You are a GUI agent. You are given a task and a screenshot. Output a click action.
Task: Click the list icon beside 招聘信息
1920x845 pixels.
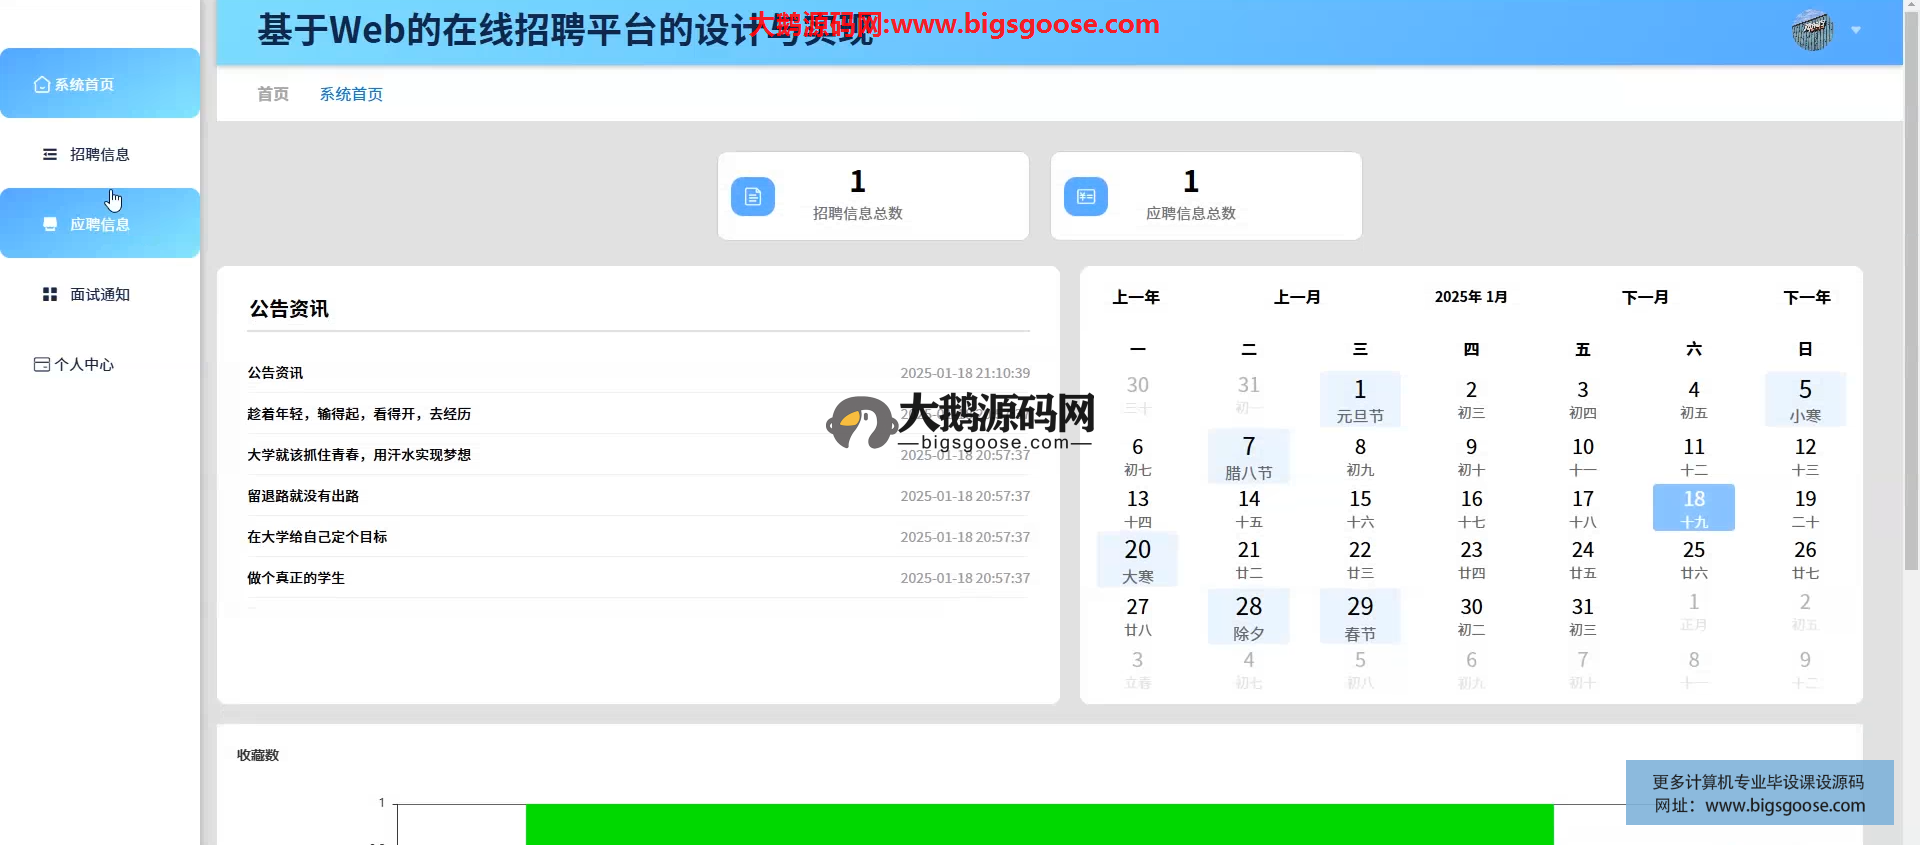coord(49,154)
